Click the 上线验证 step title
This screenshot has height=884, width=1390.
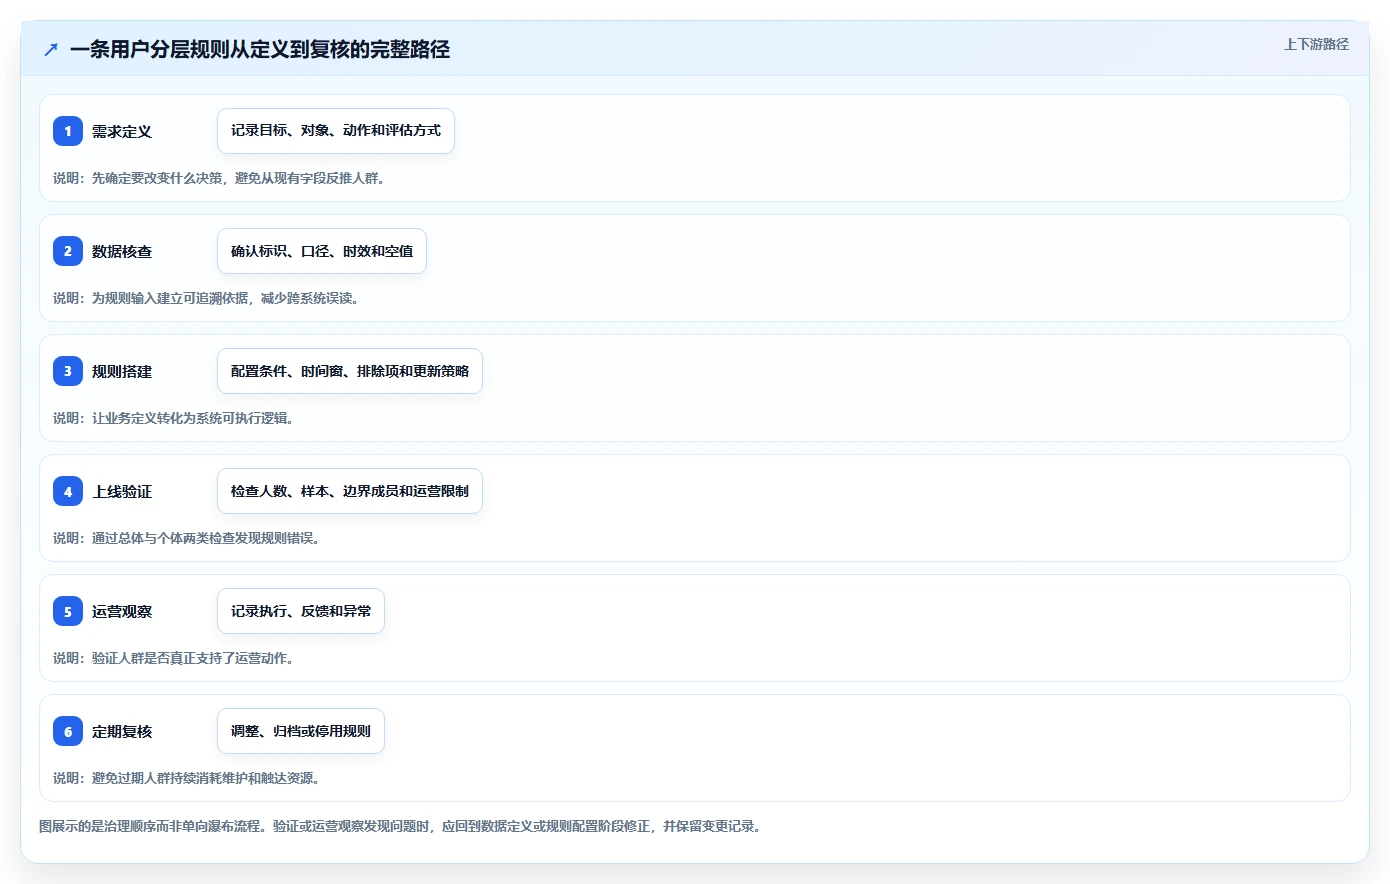[122, 491]
